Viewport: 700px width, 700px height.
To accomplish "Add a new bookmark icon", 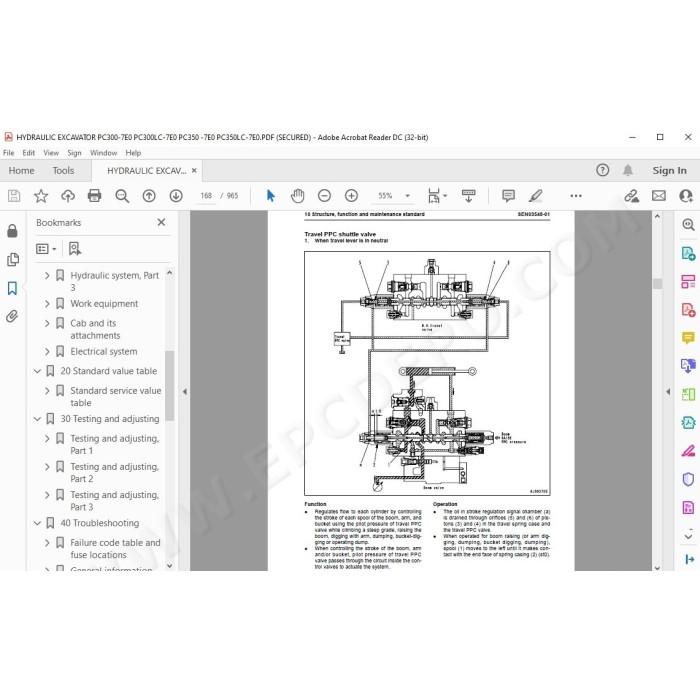I will (x=75, y=249).
